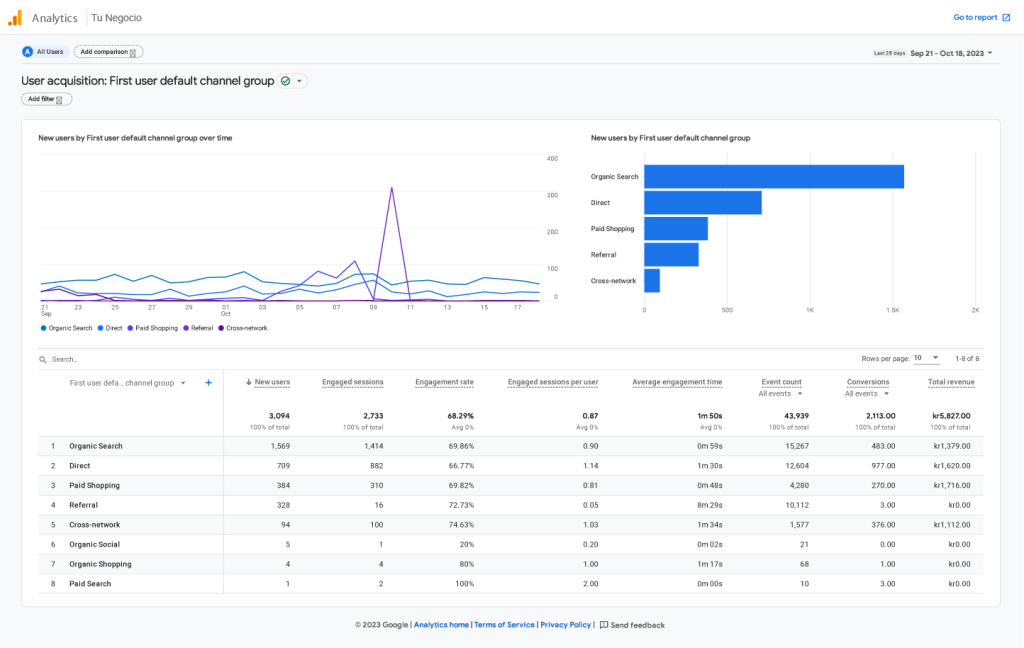Viewport: 1024px width, 648px height.
Task: Click the Google Analytics logo icon
Action: 15,17
